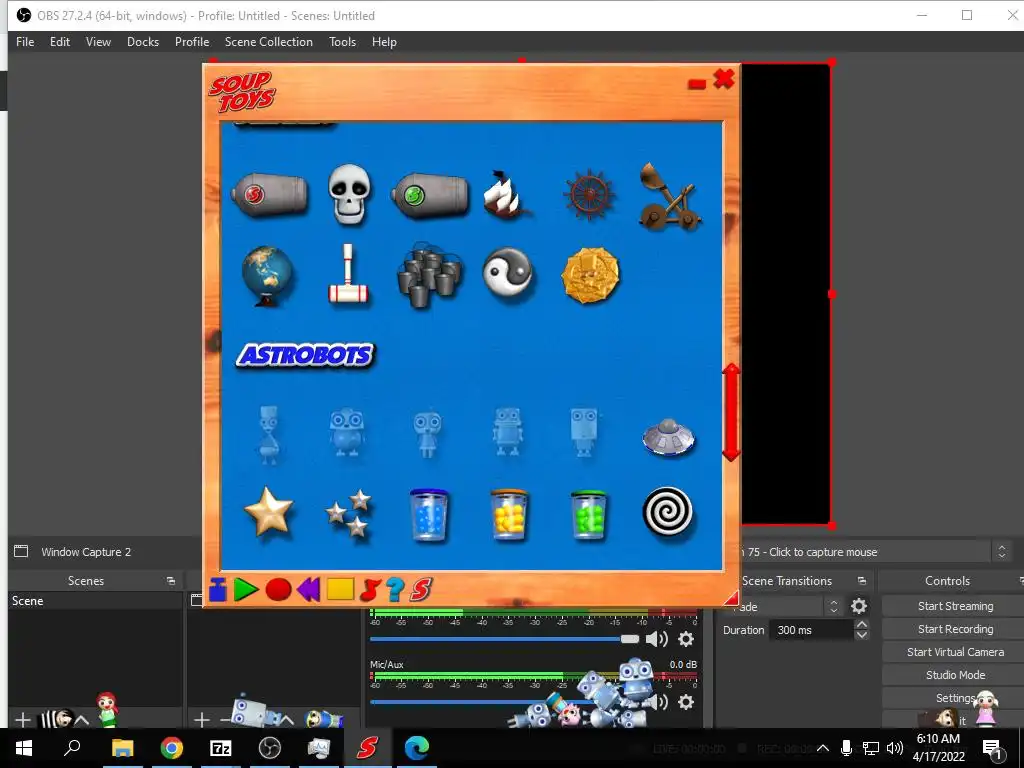Choose the pirate ship toy
This screenshot has width=1024, height=768.
pyautogui.click(x=507, y=194)
